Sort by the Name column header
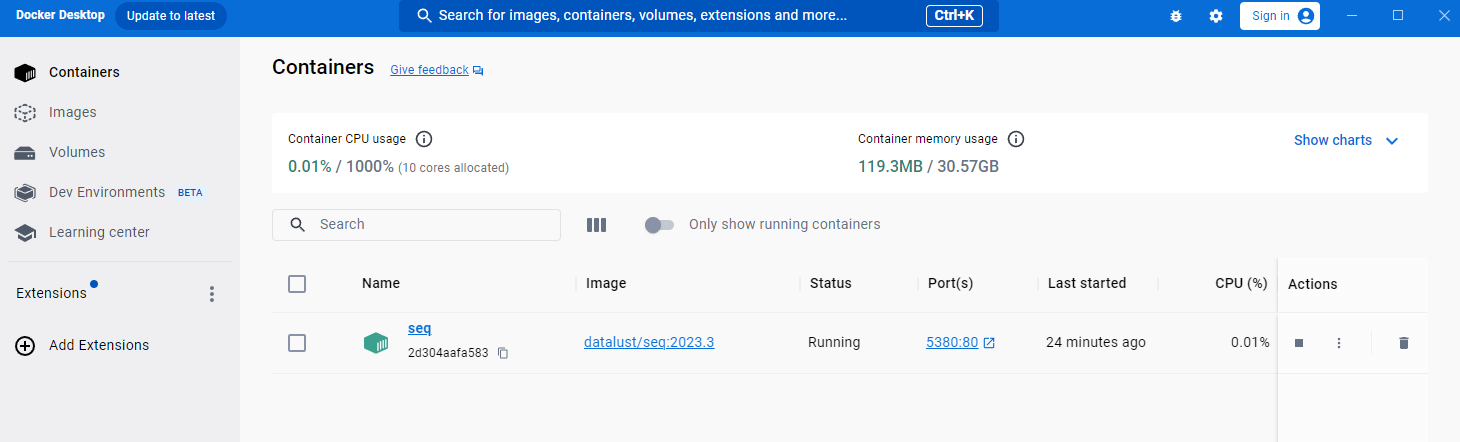1460x442 pixels. 381,284
